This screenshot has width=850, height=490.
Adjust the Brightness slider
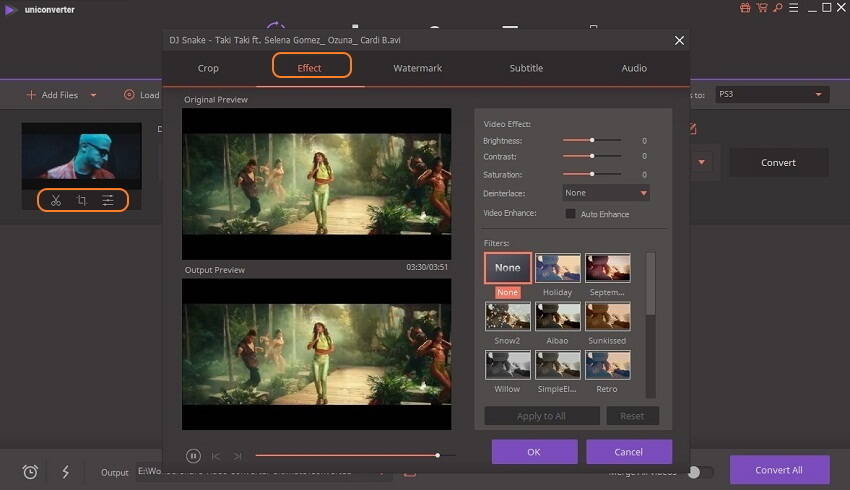(592, 140)
